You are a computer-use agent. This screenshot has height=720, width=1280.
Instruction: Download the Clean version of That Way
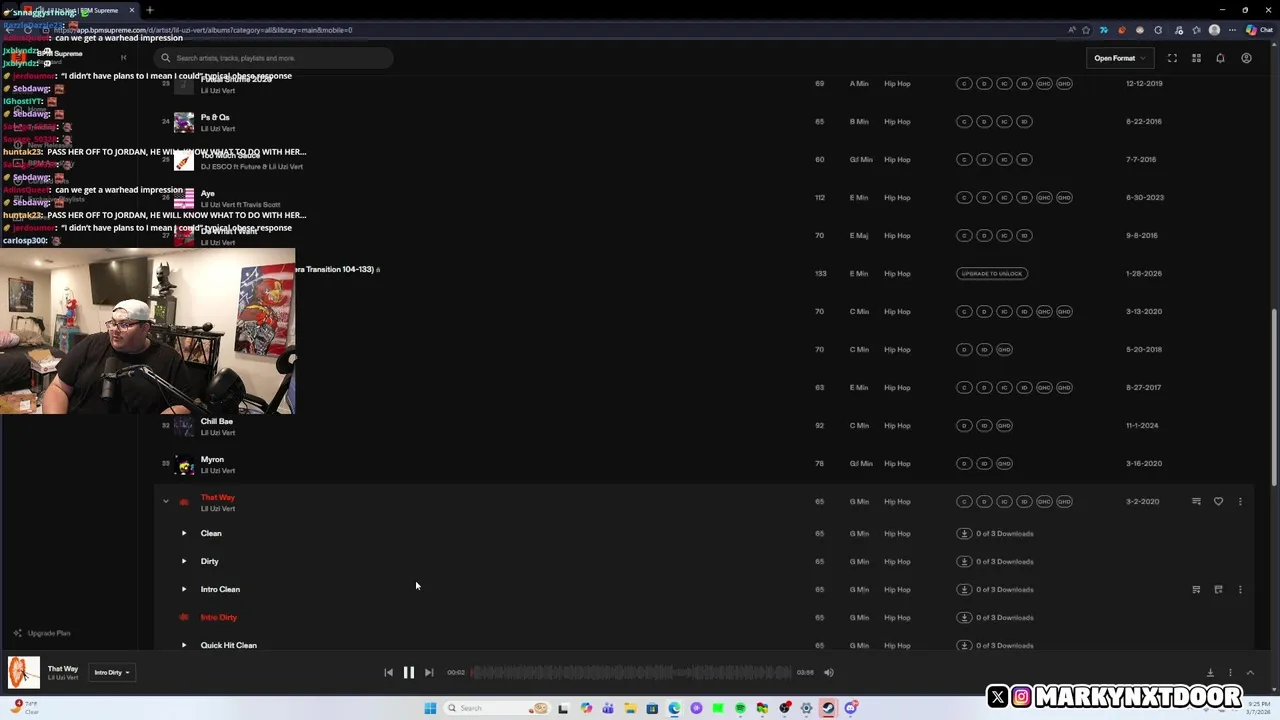coord(964,533)
